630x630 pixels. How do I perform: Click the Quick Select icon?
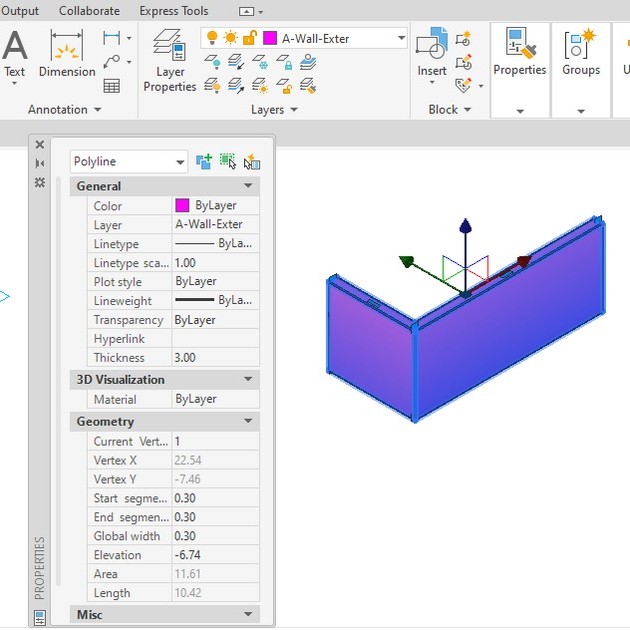point(252,162)
